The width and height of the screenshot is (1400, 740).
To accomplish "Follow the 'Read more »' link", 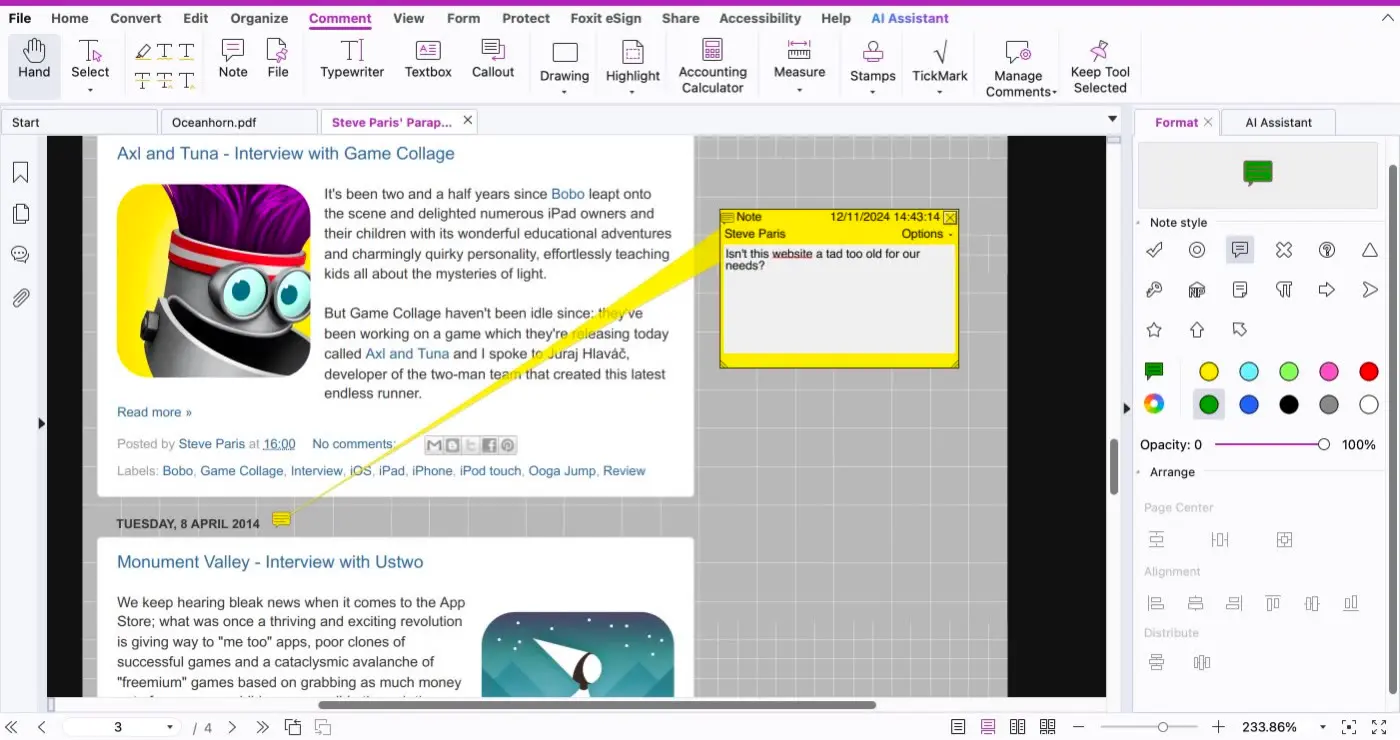I will click(154, 412).
